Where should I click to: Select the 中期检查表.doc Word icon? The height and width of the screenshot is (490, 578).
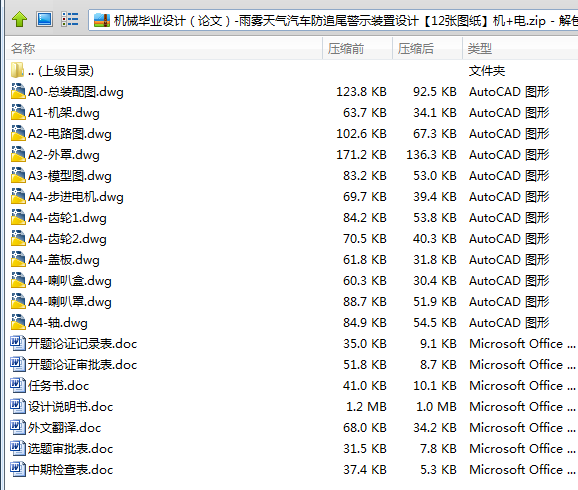(18, 469)
